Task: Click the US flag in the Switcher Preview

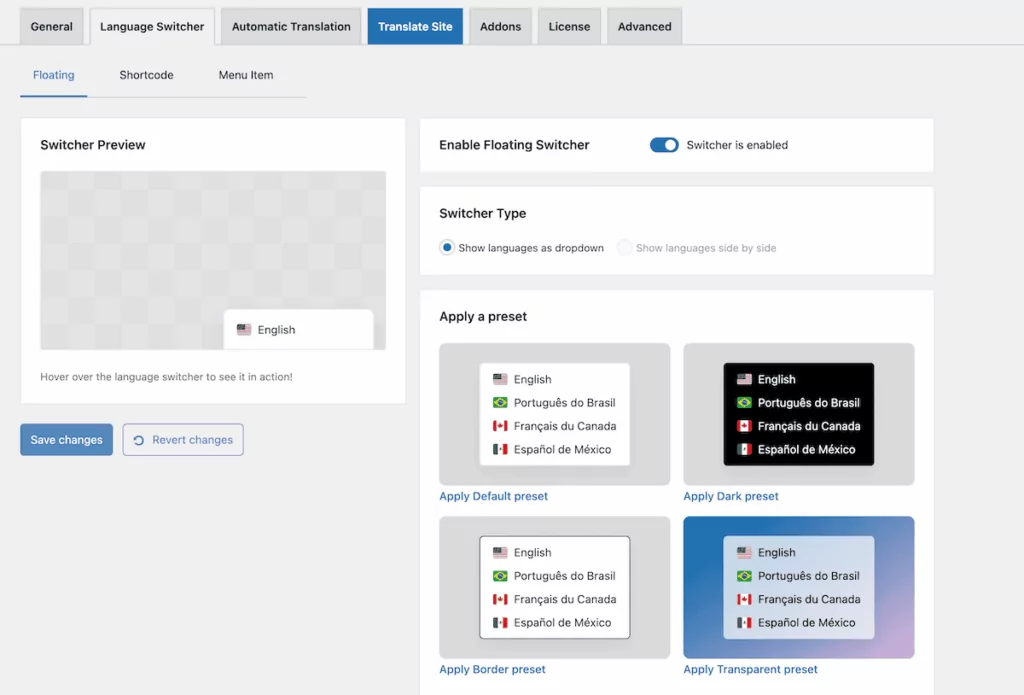Action: [x=242, y=329]
